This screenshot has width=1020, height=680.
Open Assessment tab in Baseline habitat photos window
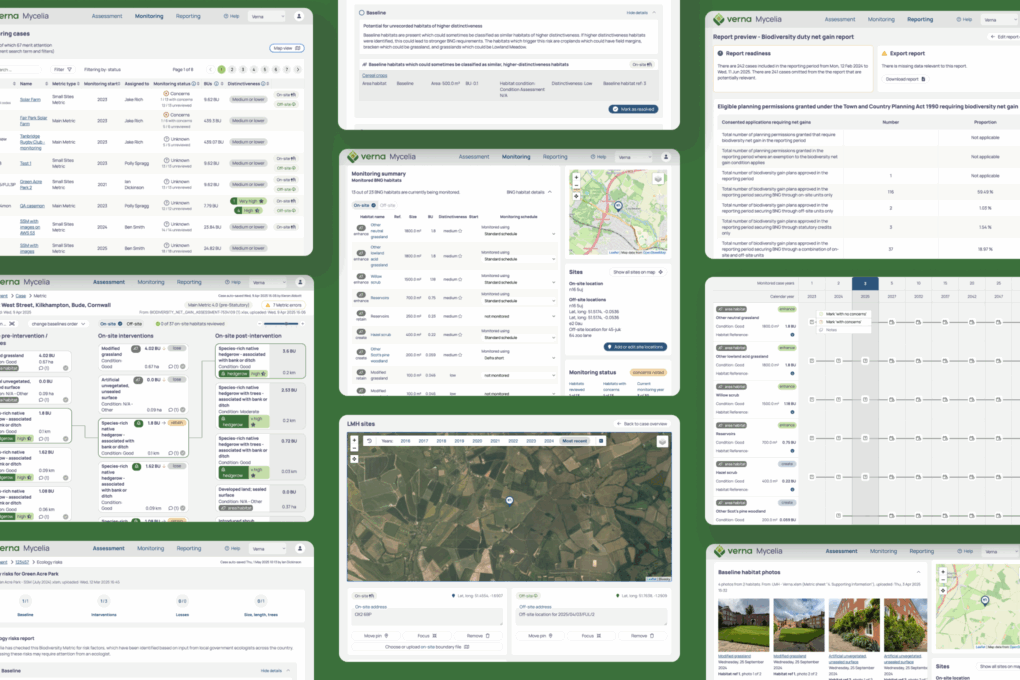pos(841,551)
